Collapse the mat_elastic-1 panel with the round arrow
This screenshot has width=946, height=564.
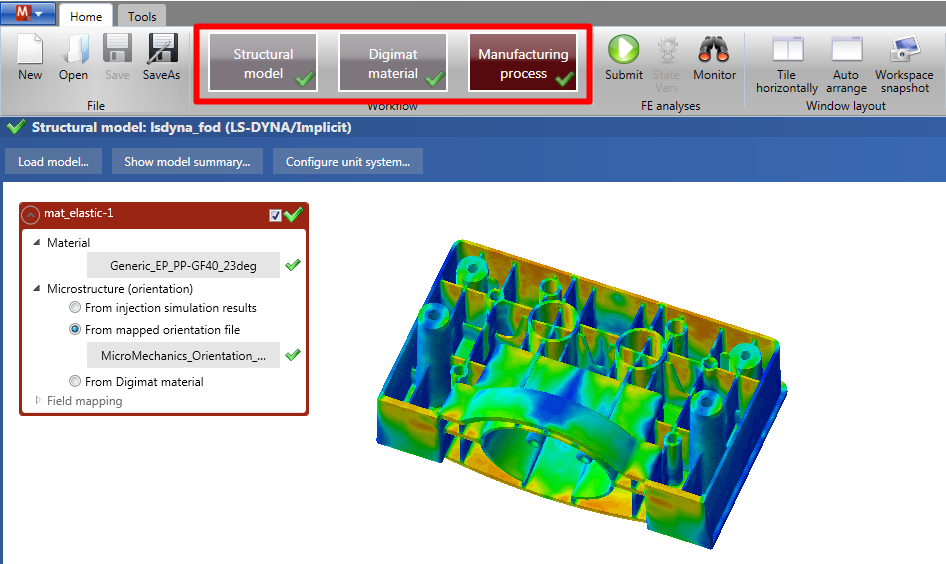tap(31, 214)
